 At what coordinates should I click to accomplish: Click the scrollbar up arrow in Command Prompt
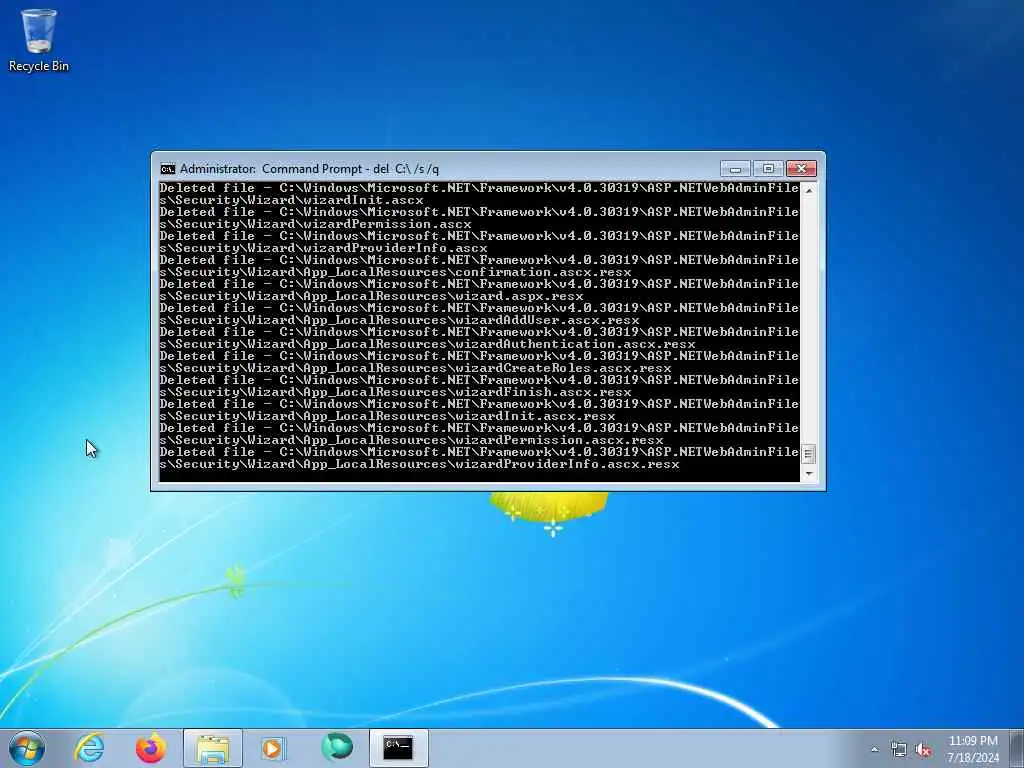809,190
